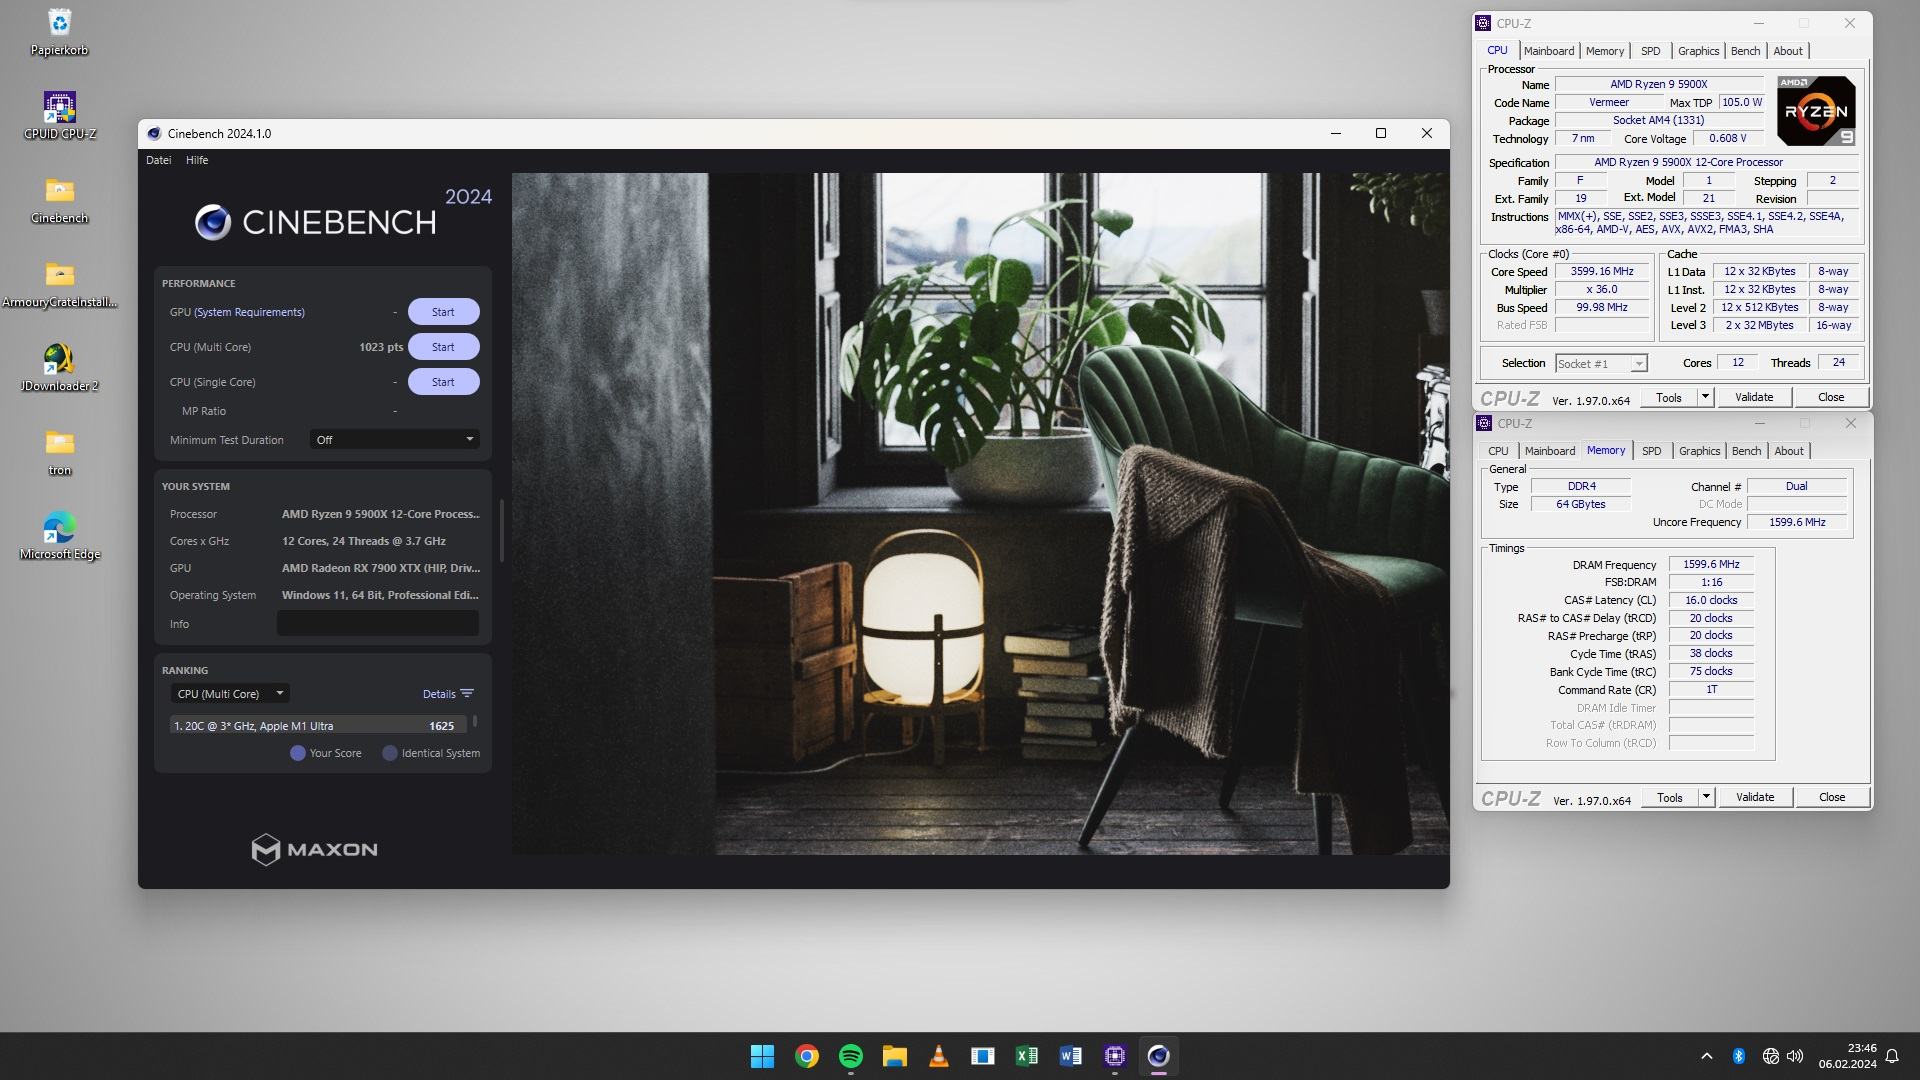Open the Cinebench folder on desktop
The width and height of the screenshot is (1920, 1080).
(x=59, y=200)
